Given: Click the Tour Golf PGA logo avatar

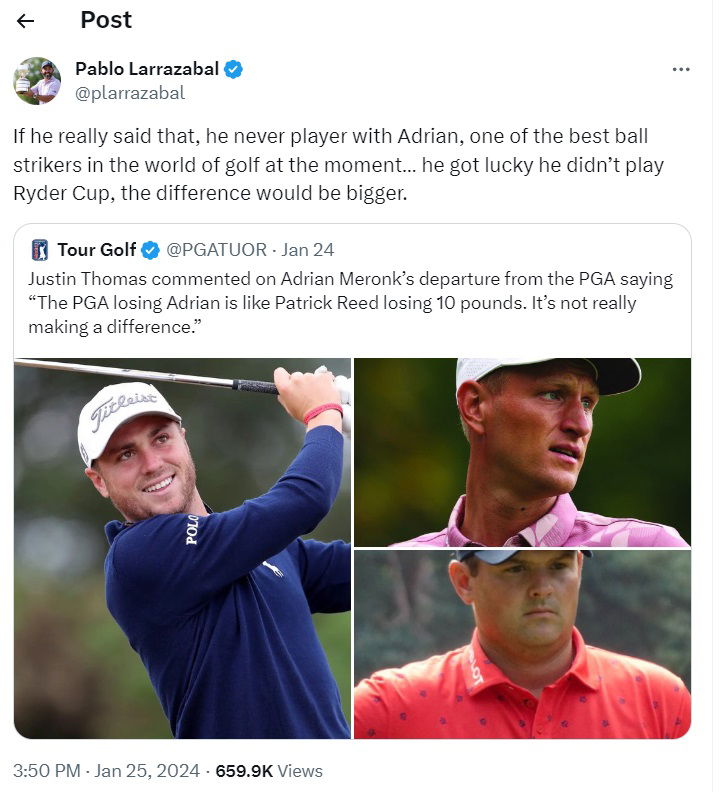Looking at the screenshot, I should pyautogui.click(x=39, y=250).
